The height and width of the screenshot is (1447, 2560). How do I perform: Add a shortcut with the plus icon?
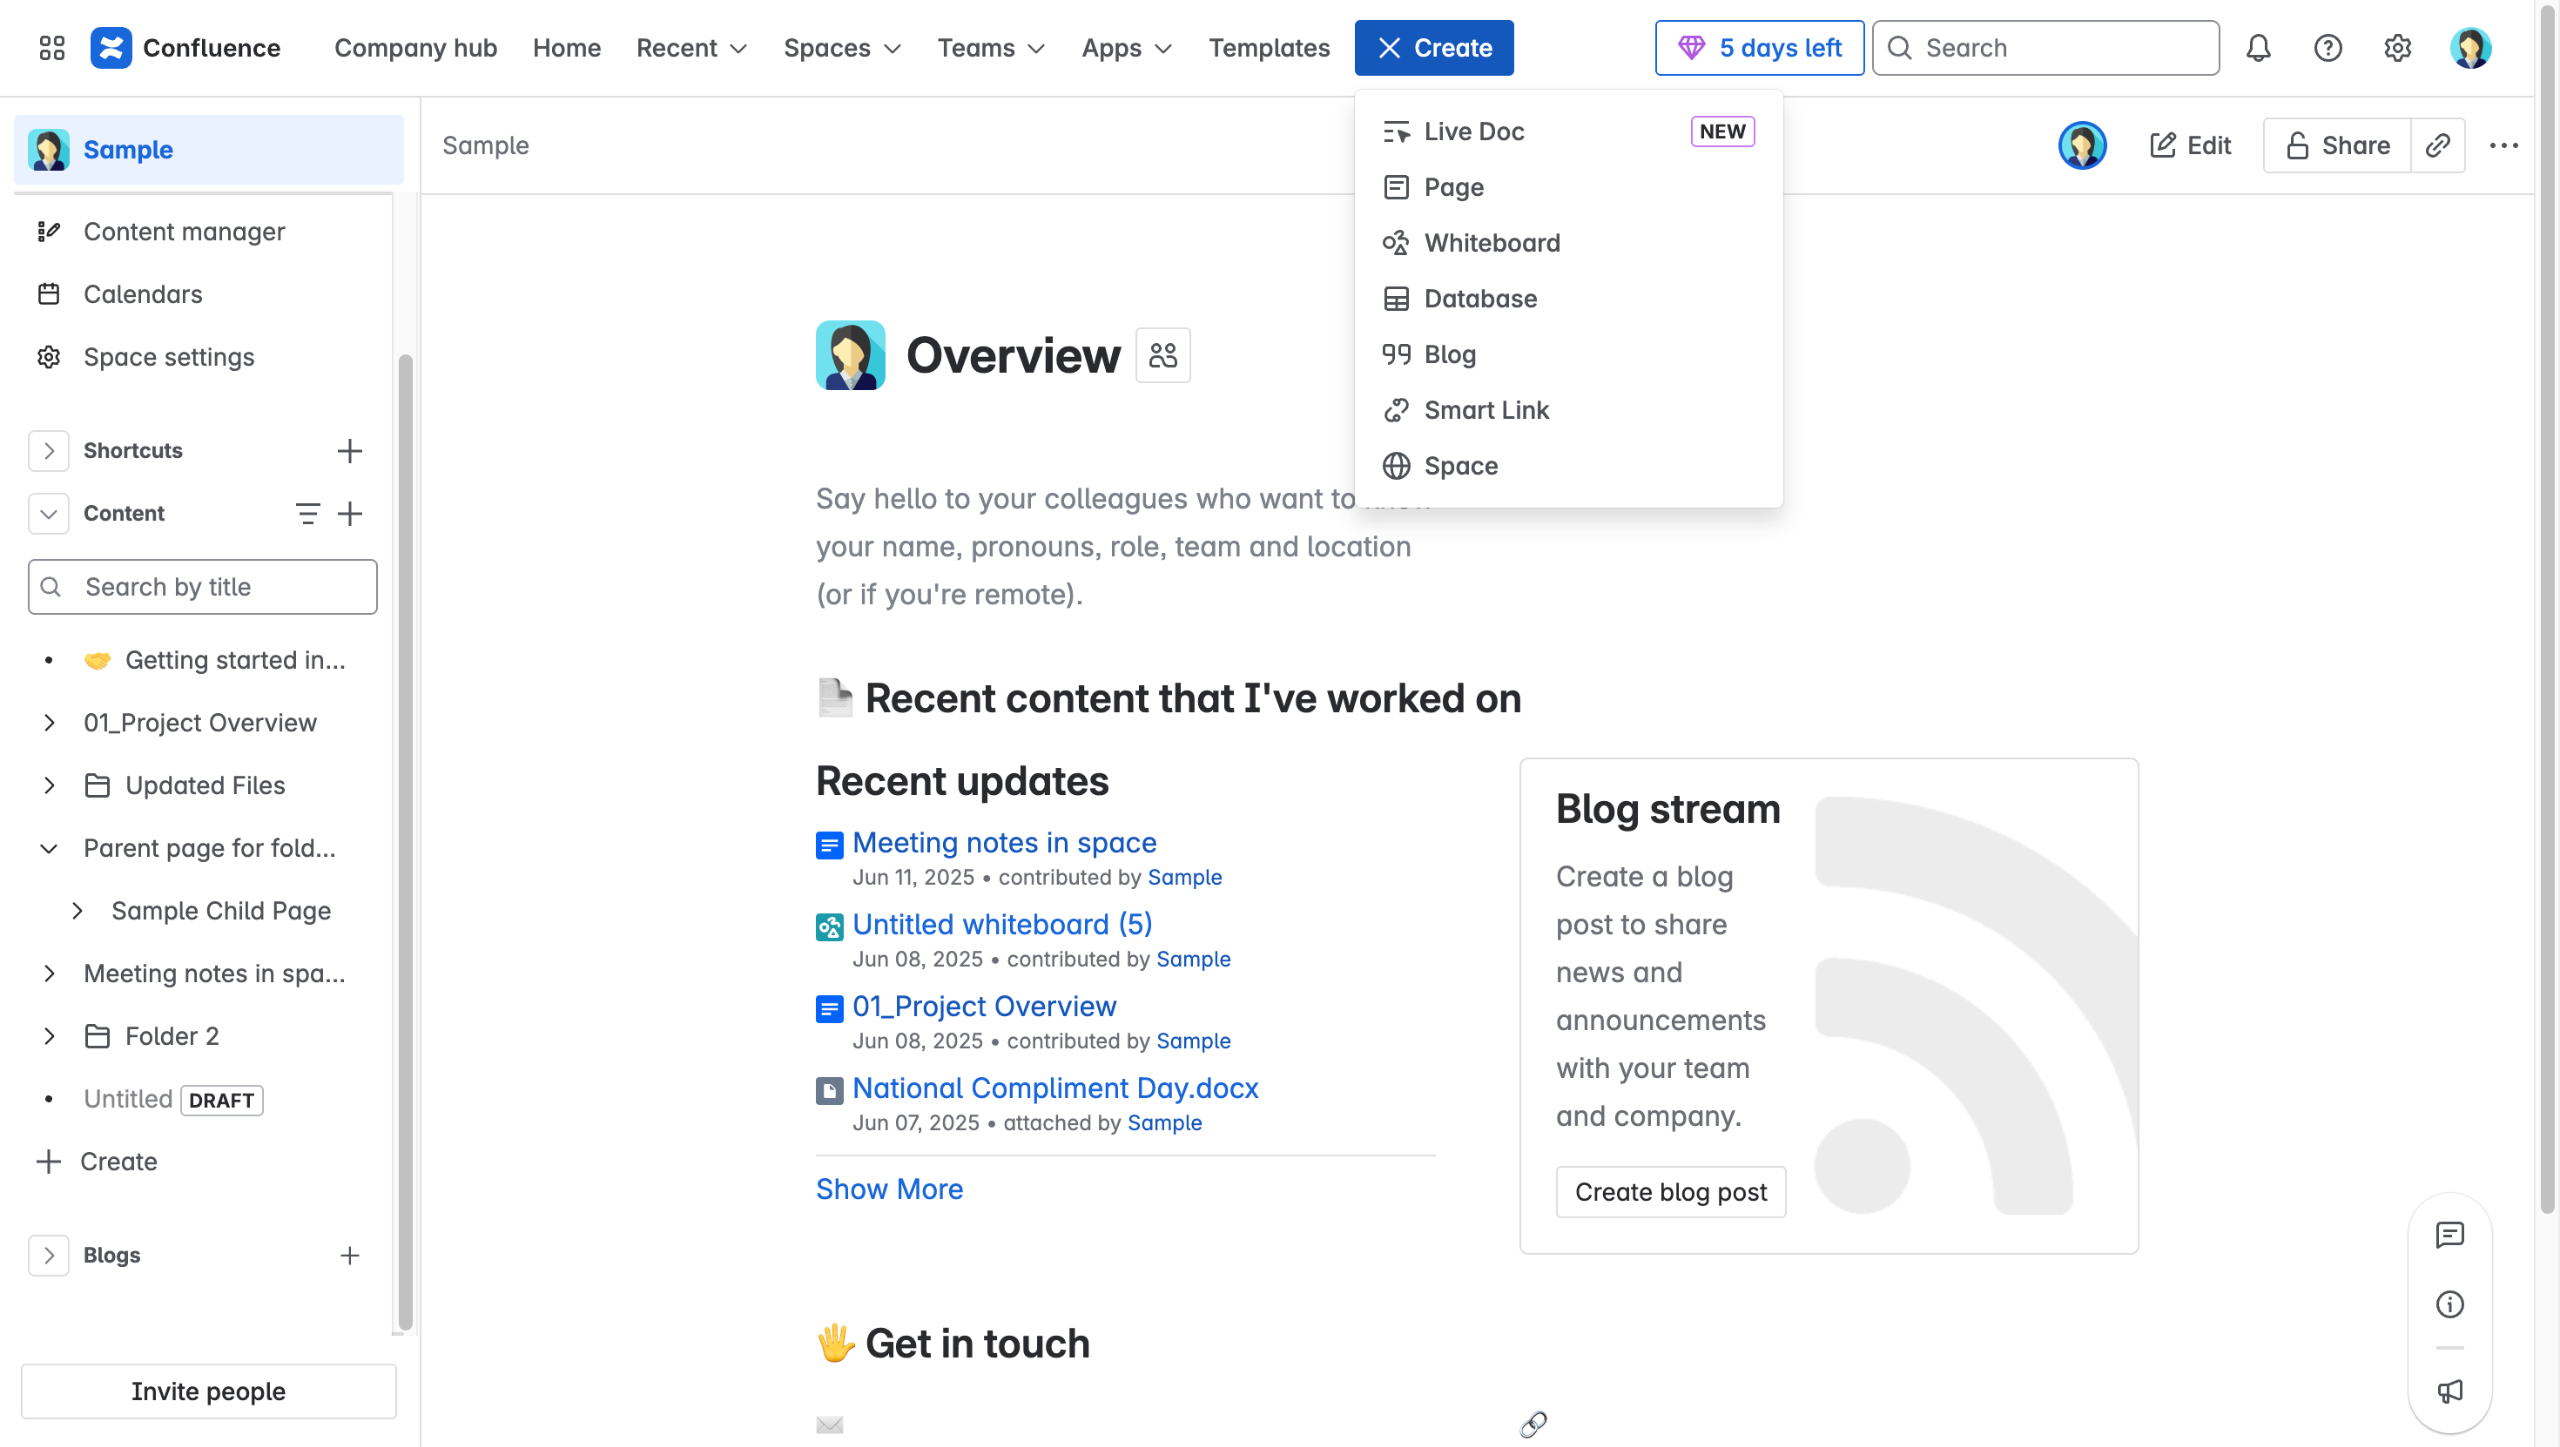350,451
